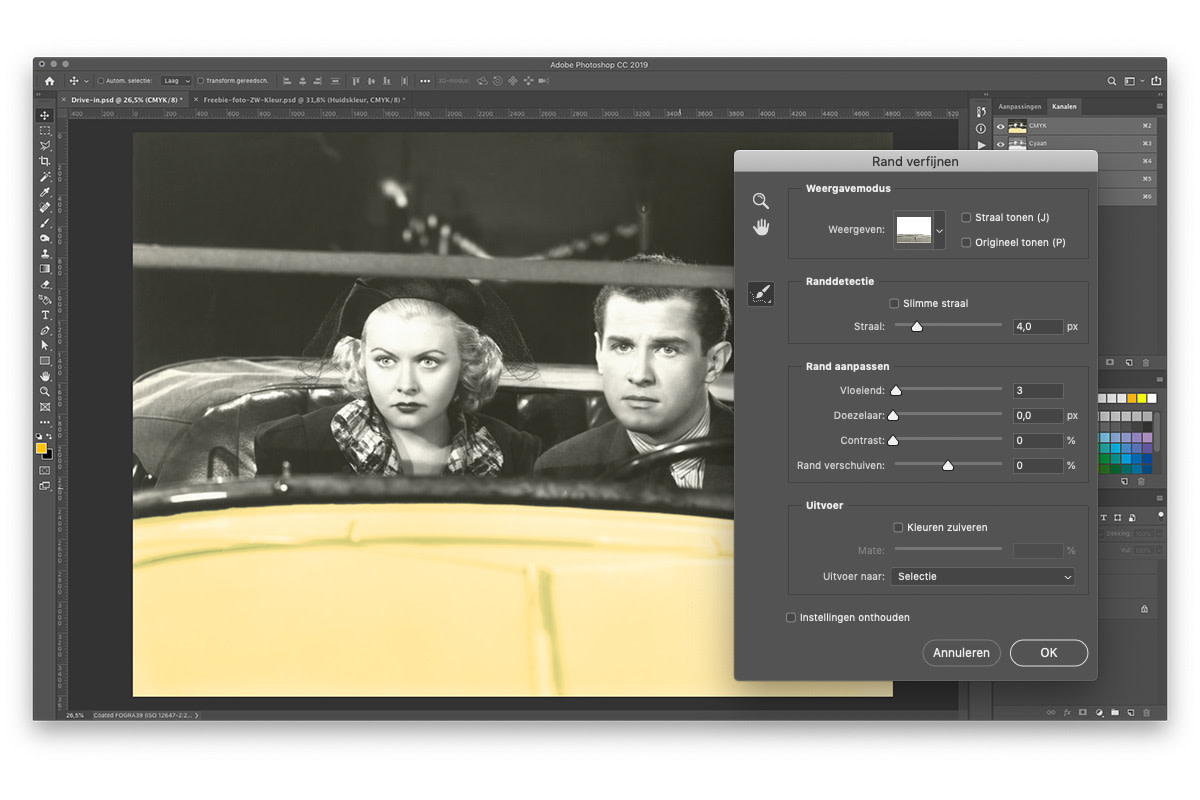Enable Origineel tonen (P) checkbox
The height and width of the screenshot is (800, 1200).
click(x=966, y=242)
